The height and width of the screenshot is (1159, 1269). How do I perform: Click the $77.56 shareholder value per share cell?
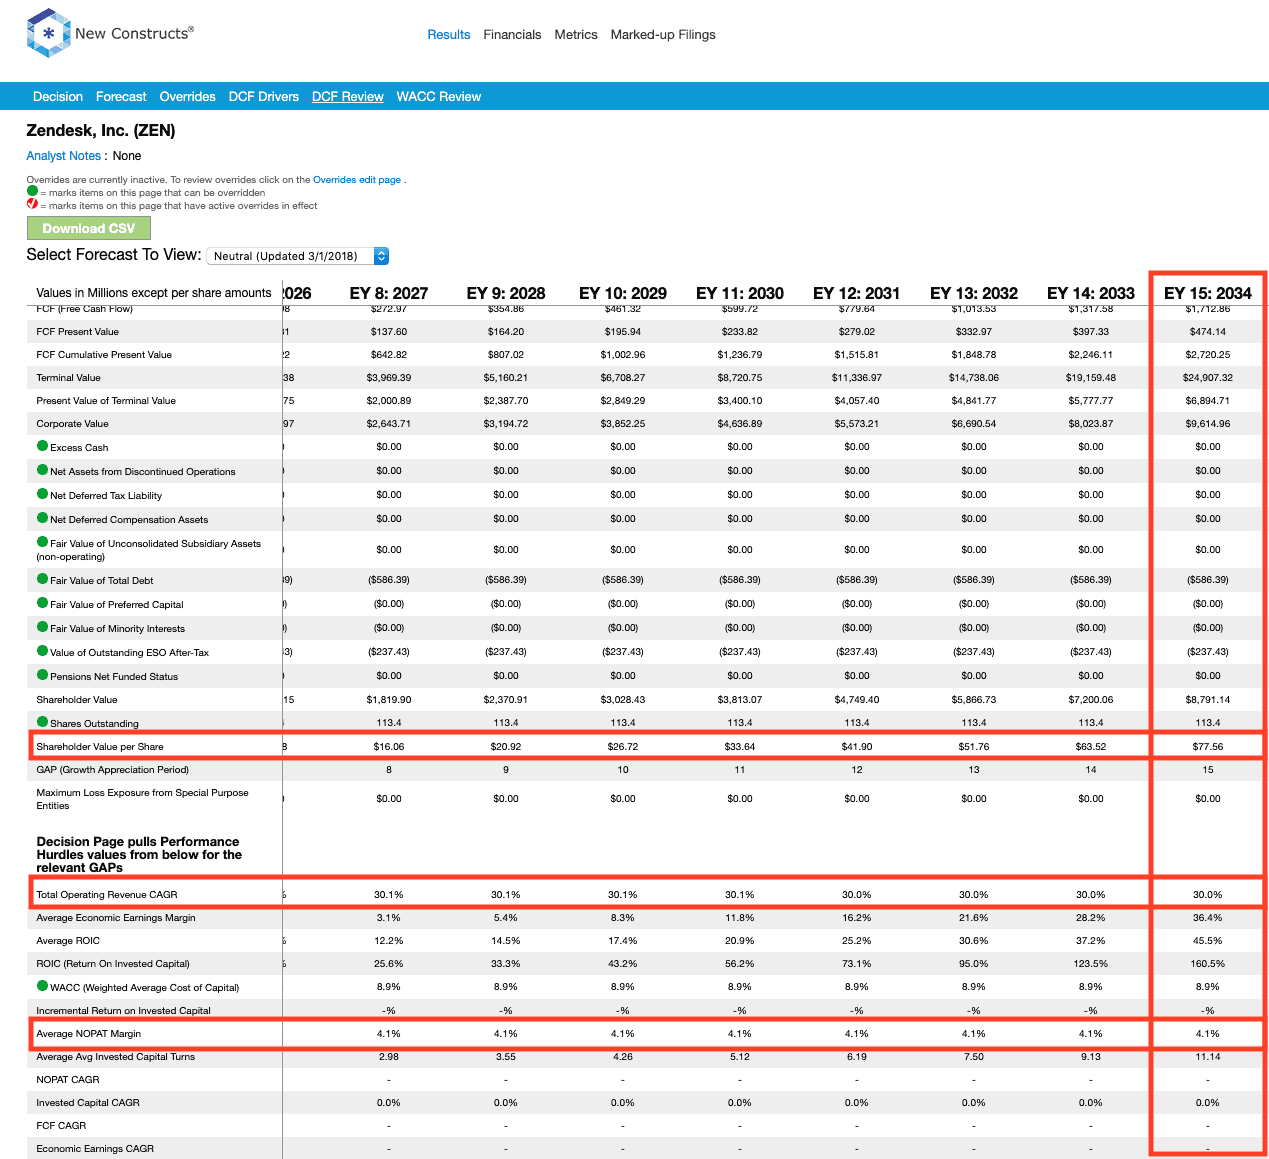[1208, 746]
